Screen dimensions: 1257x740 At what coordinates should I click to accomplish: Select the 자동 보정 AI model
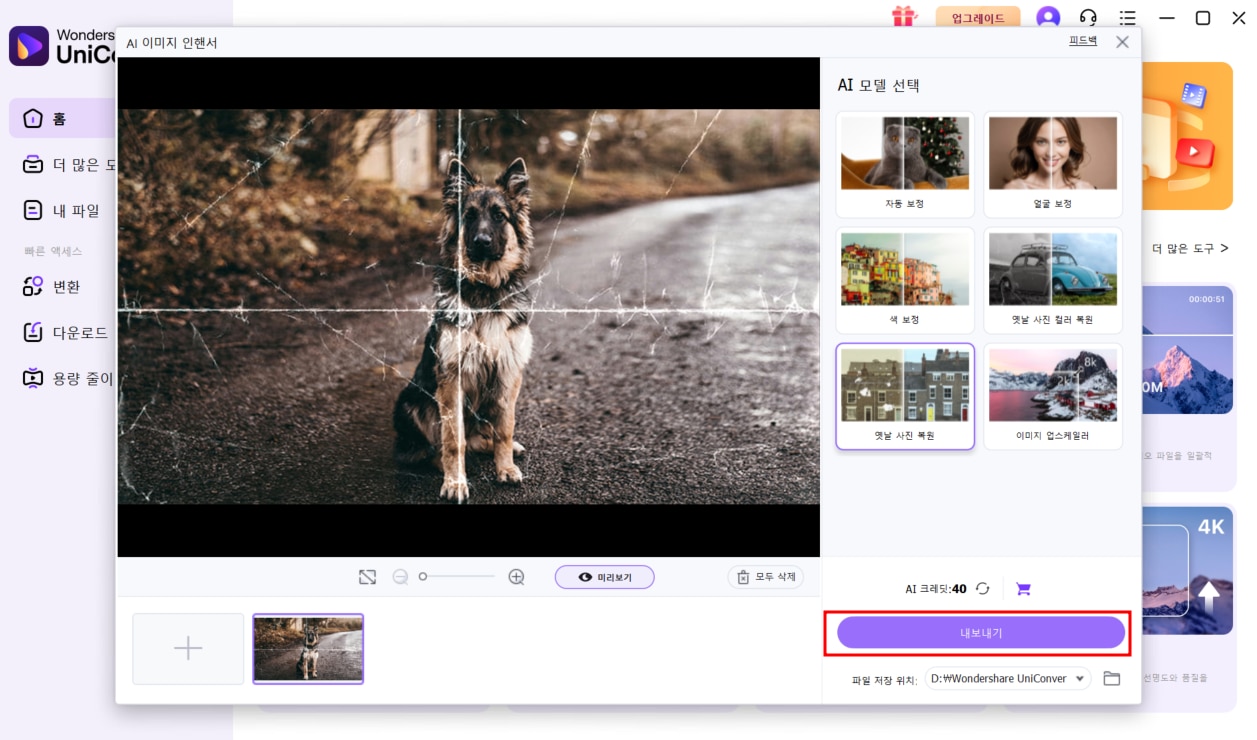[x=904, y=165]
